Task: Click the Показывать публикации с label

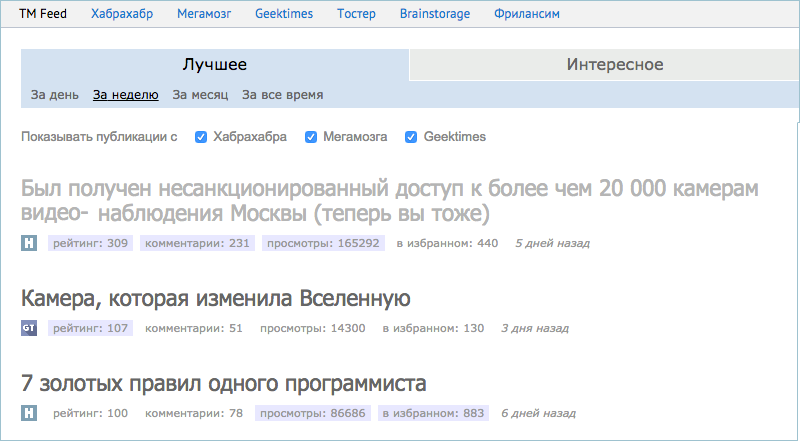Action: point(99,137)
